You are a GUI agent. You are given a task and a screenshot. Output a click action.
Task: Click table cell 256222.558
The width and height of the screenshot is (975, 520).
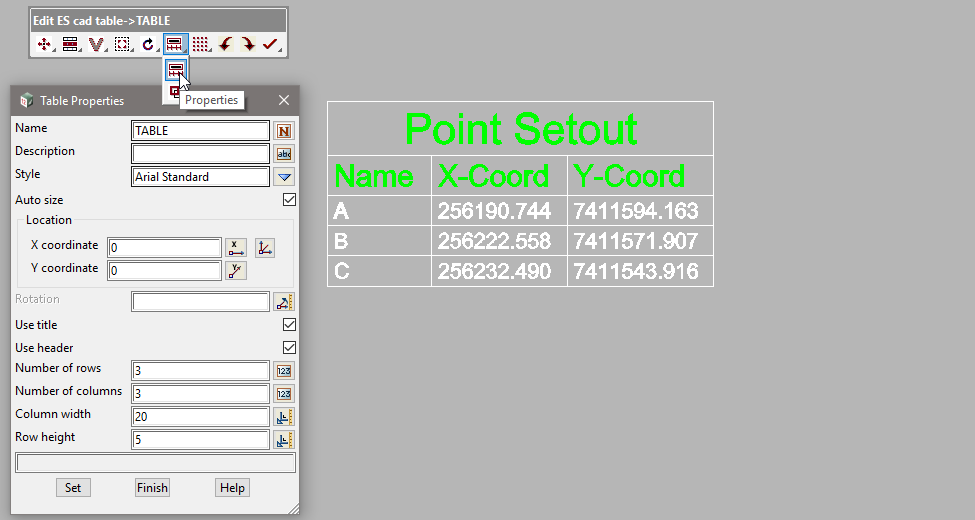[x=499, y=241]
